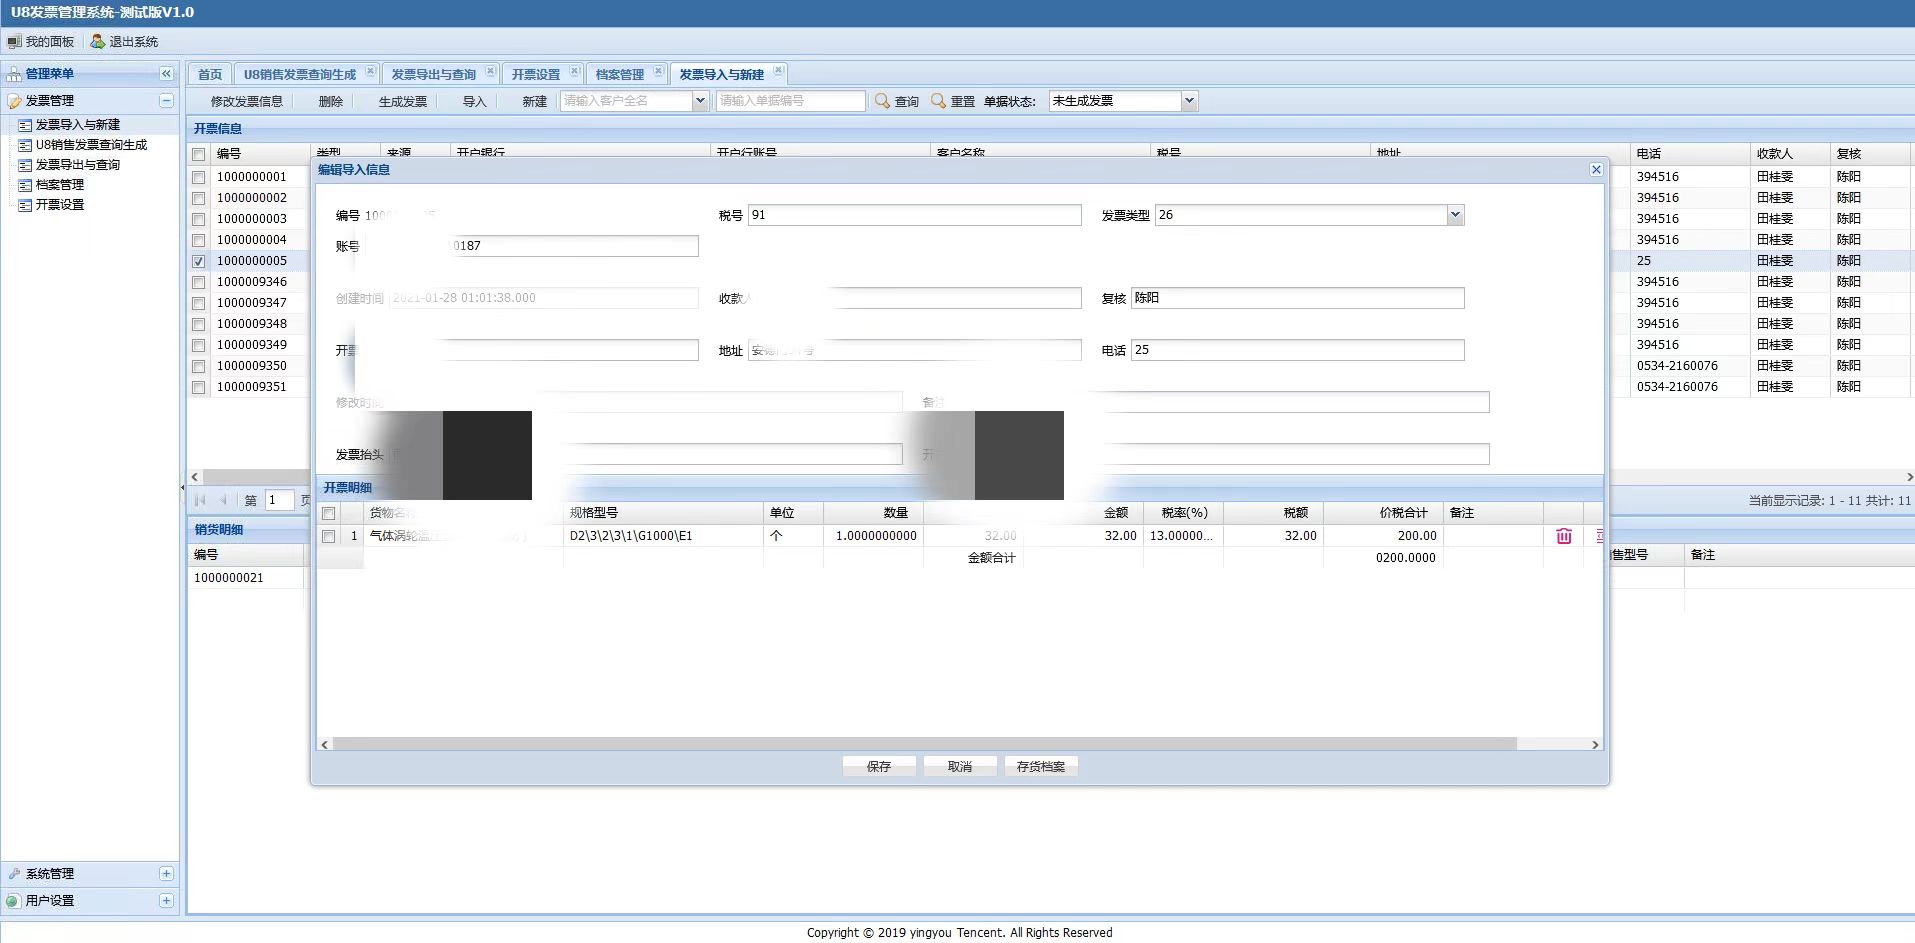Screen dimensions: 1915x943
Task: Check row 1000000003 checkbox
Action: [x=199, y=219]
